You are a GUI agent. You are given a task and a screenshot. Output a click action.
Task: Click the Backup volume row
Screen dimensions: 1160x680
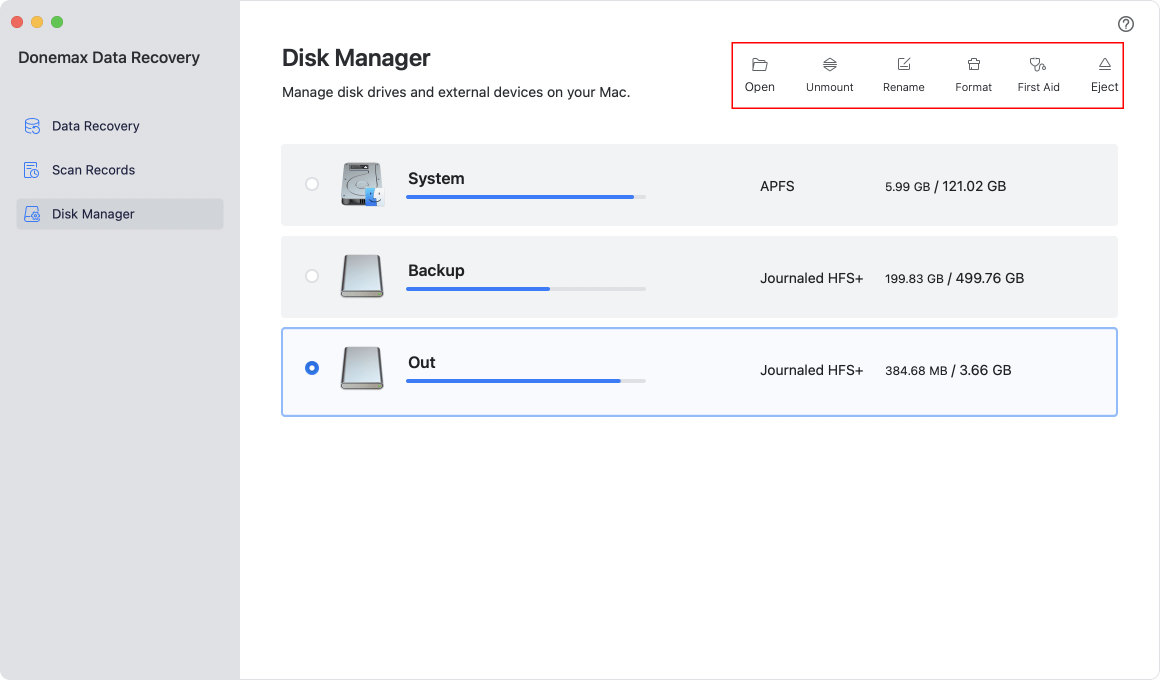pyautogui.click(x=700, y=276)
